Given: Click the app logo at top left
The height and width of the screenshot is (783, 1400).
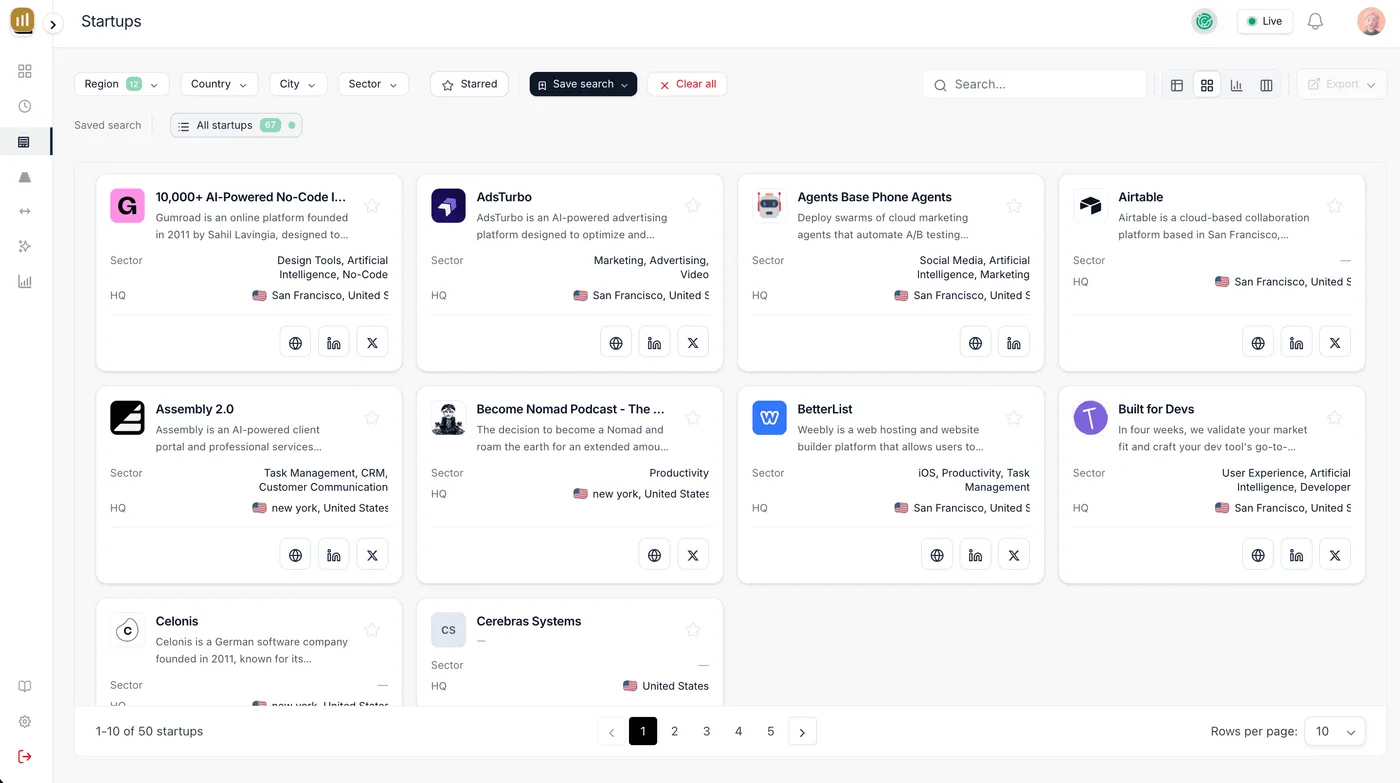Looking at the screenshot, I should 22,21.
